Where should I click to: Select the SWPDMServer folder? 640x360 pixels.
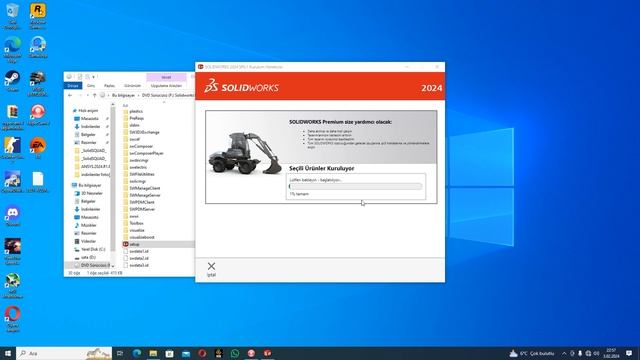142,209
